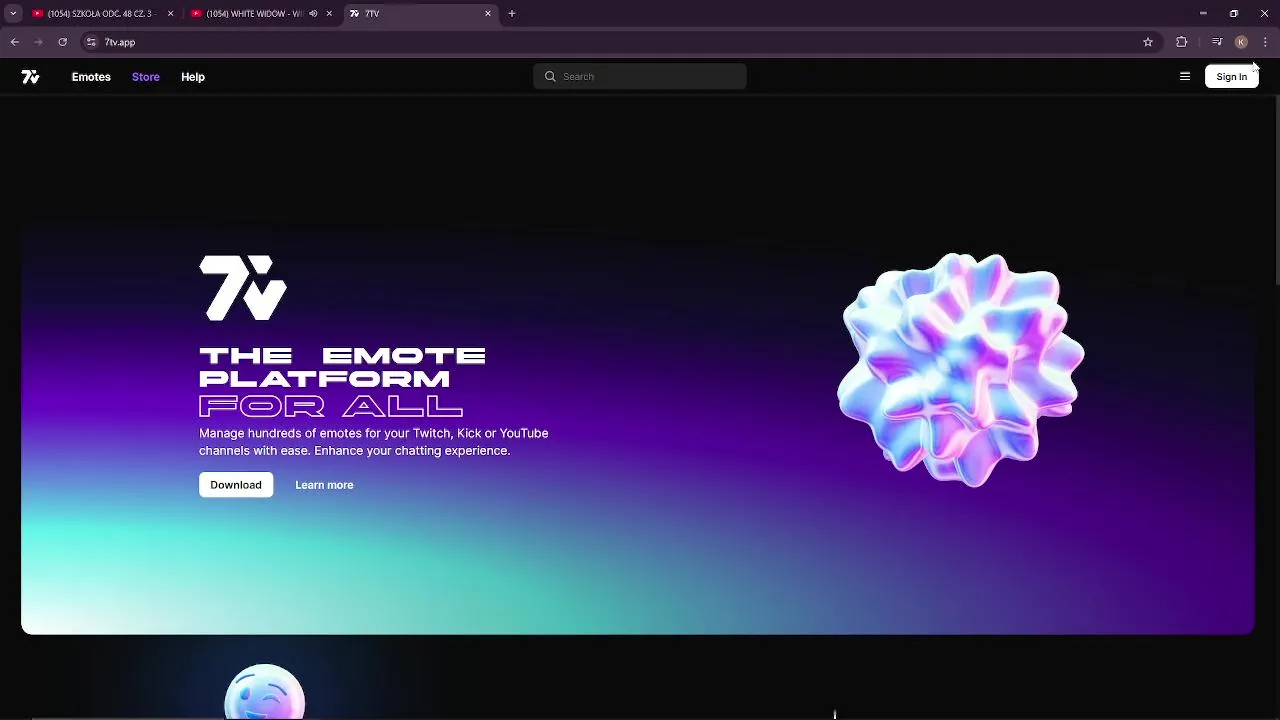Mute audio on WHITE WIDOW tab

click(313, 14)
